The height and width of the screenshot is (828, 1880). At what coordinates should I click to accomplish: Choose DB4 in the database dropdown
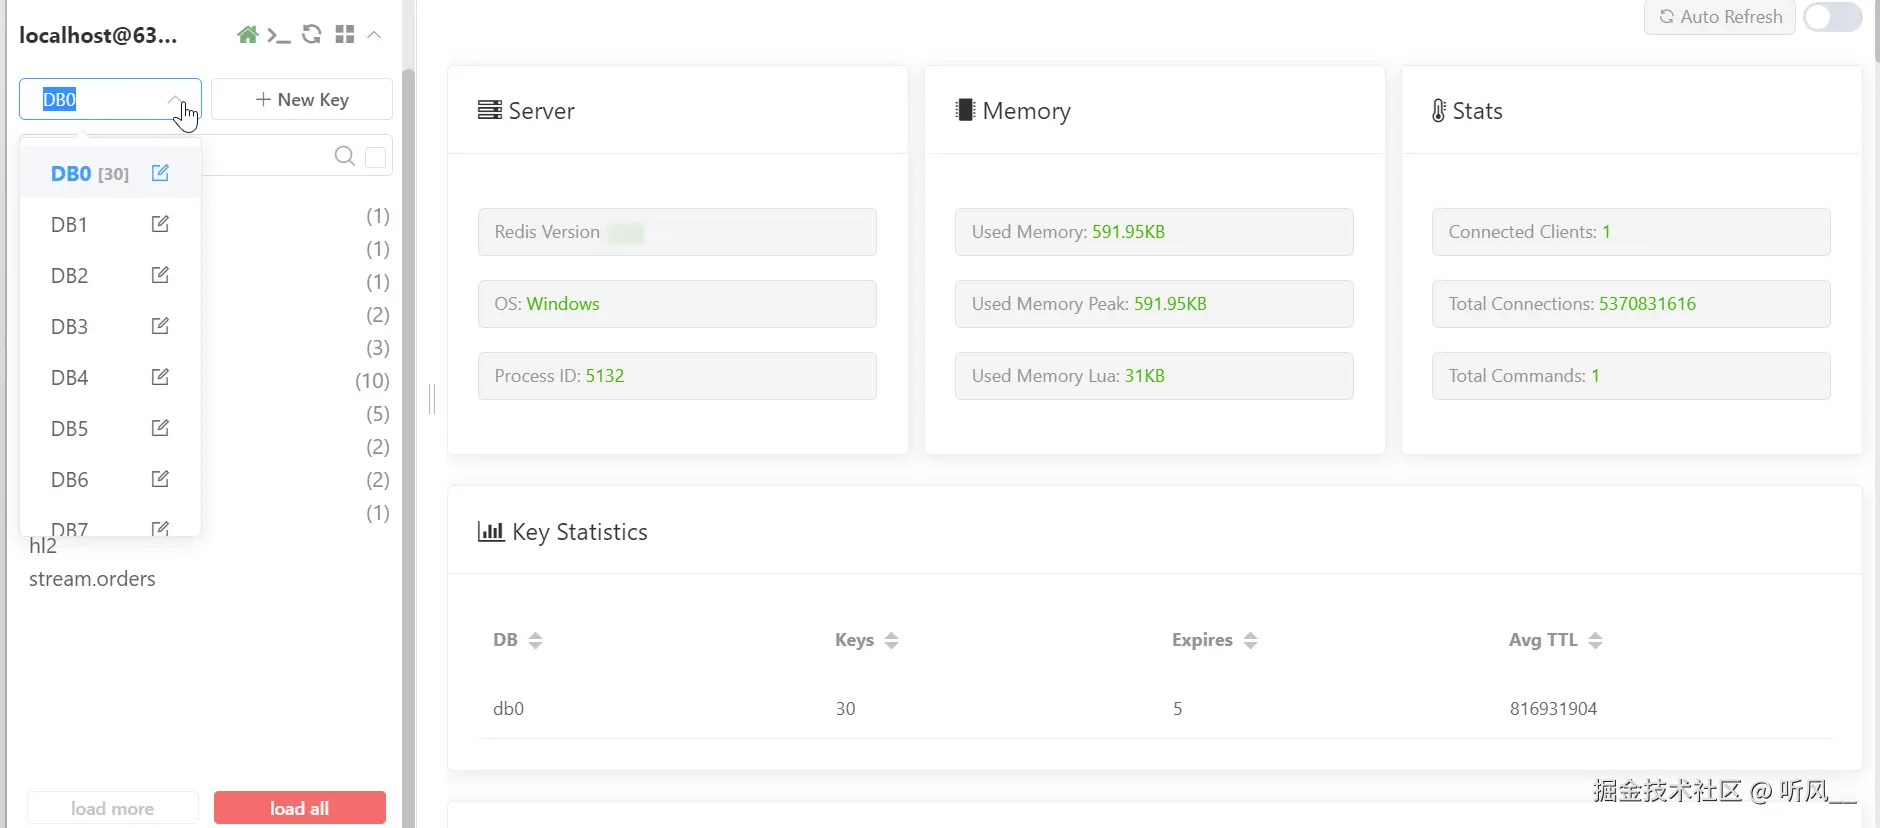pyautogui.click(x=70, y=378)
